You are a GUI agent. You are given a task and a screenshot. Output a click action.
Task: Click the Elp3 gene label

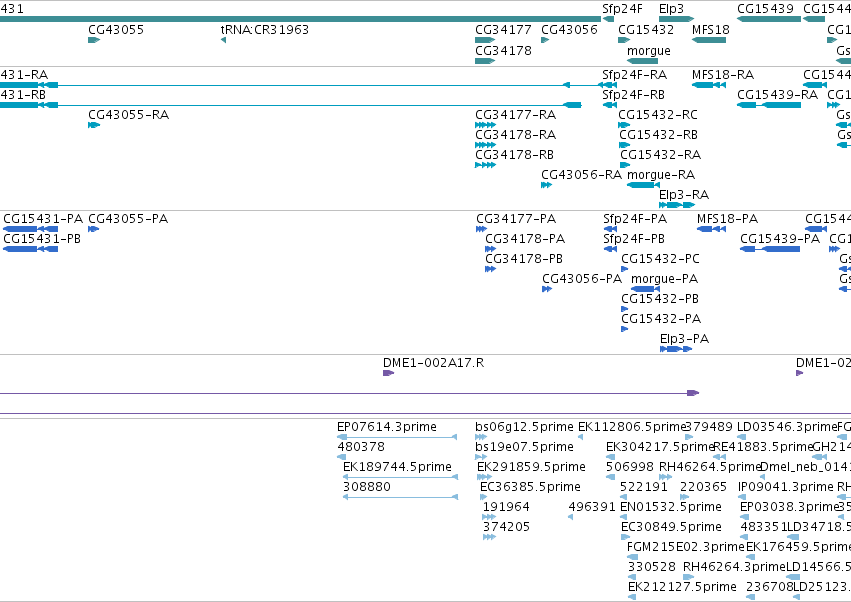click(x=671, y=9)
